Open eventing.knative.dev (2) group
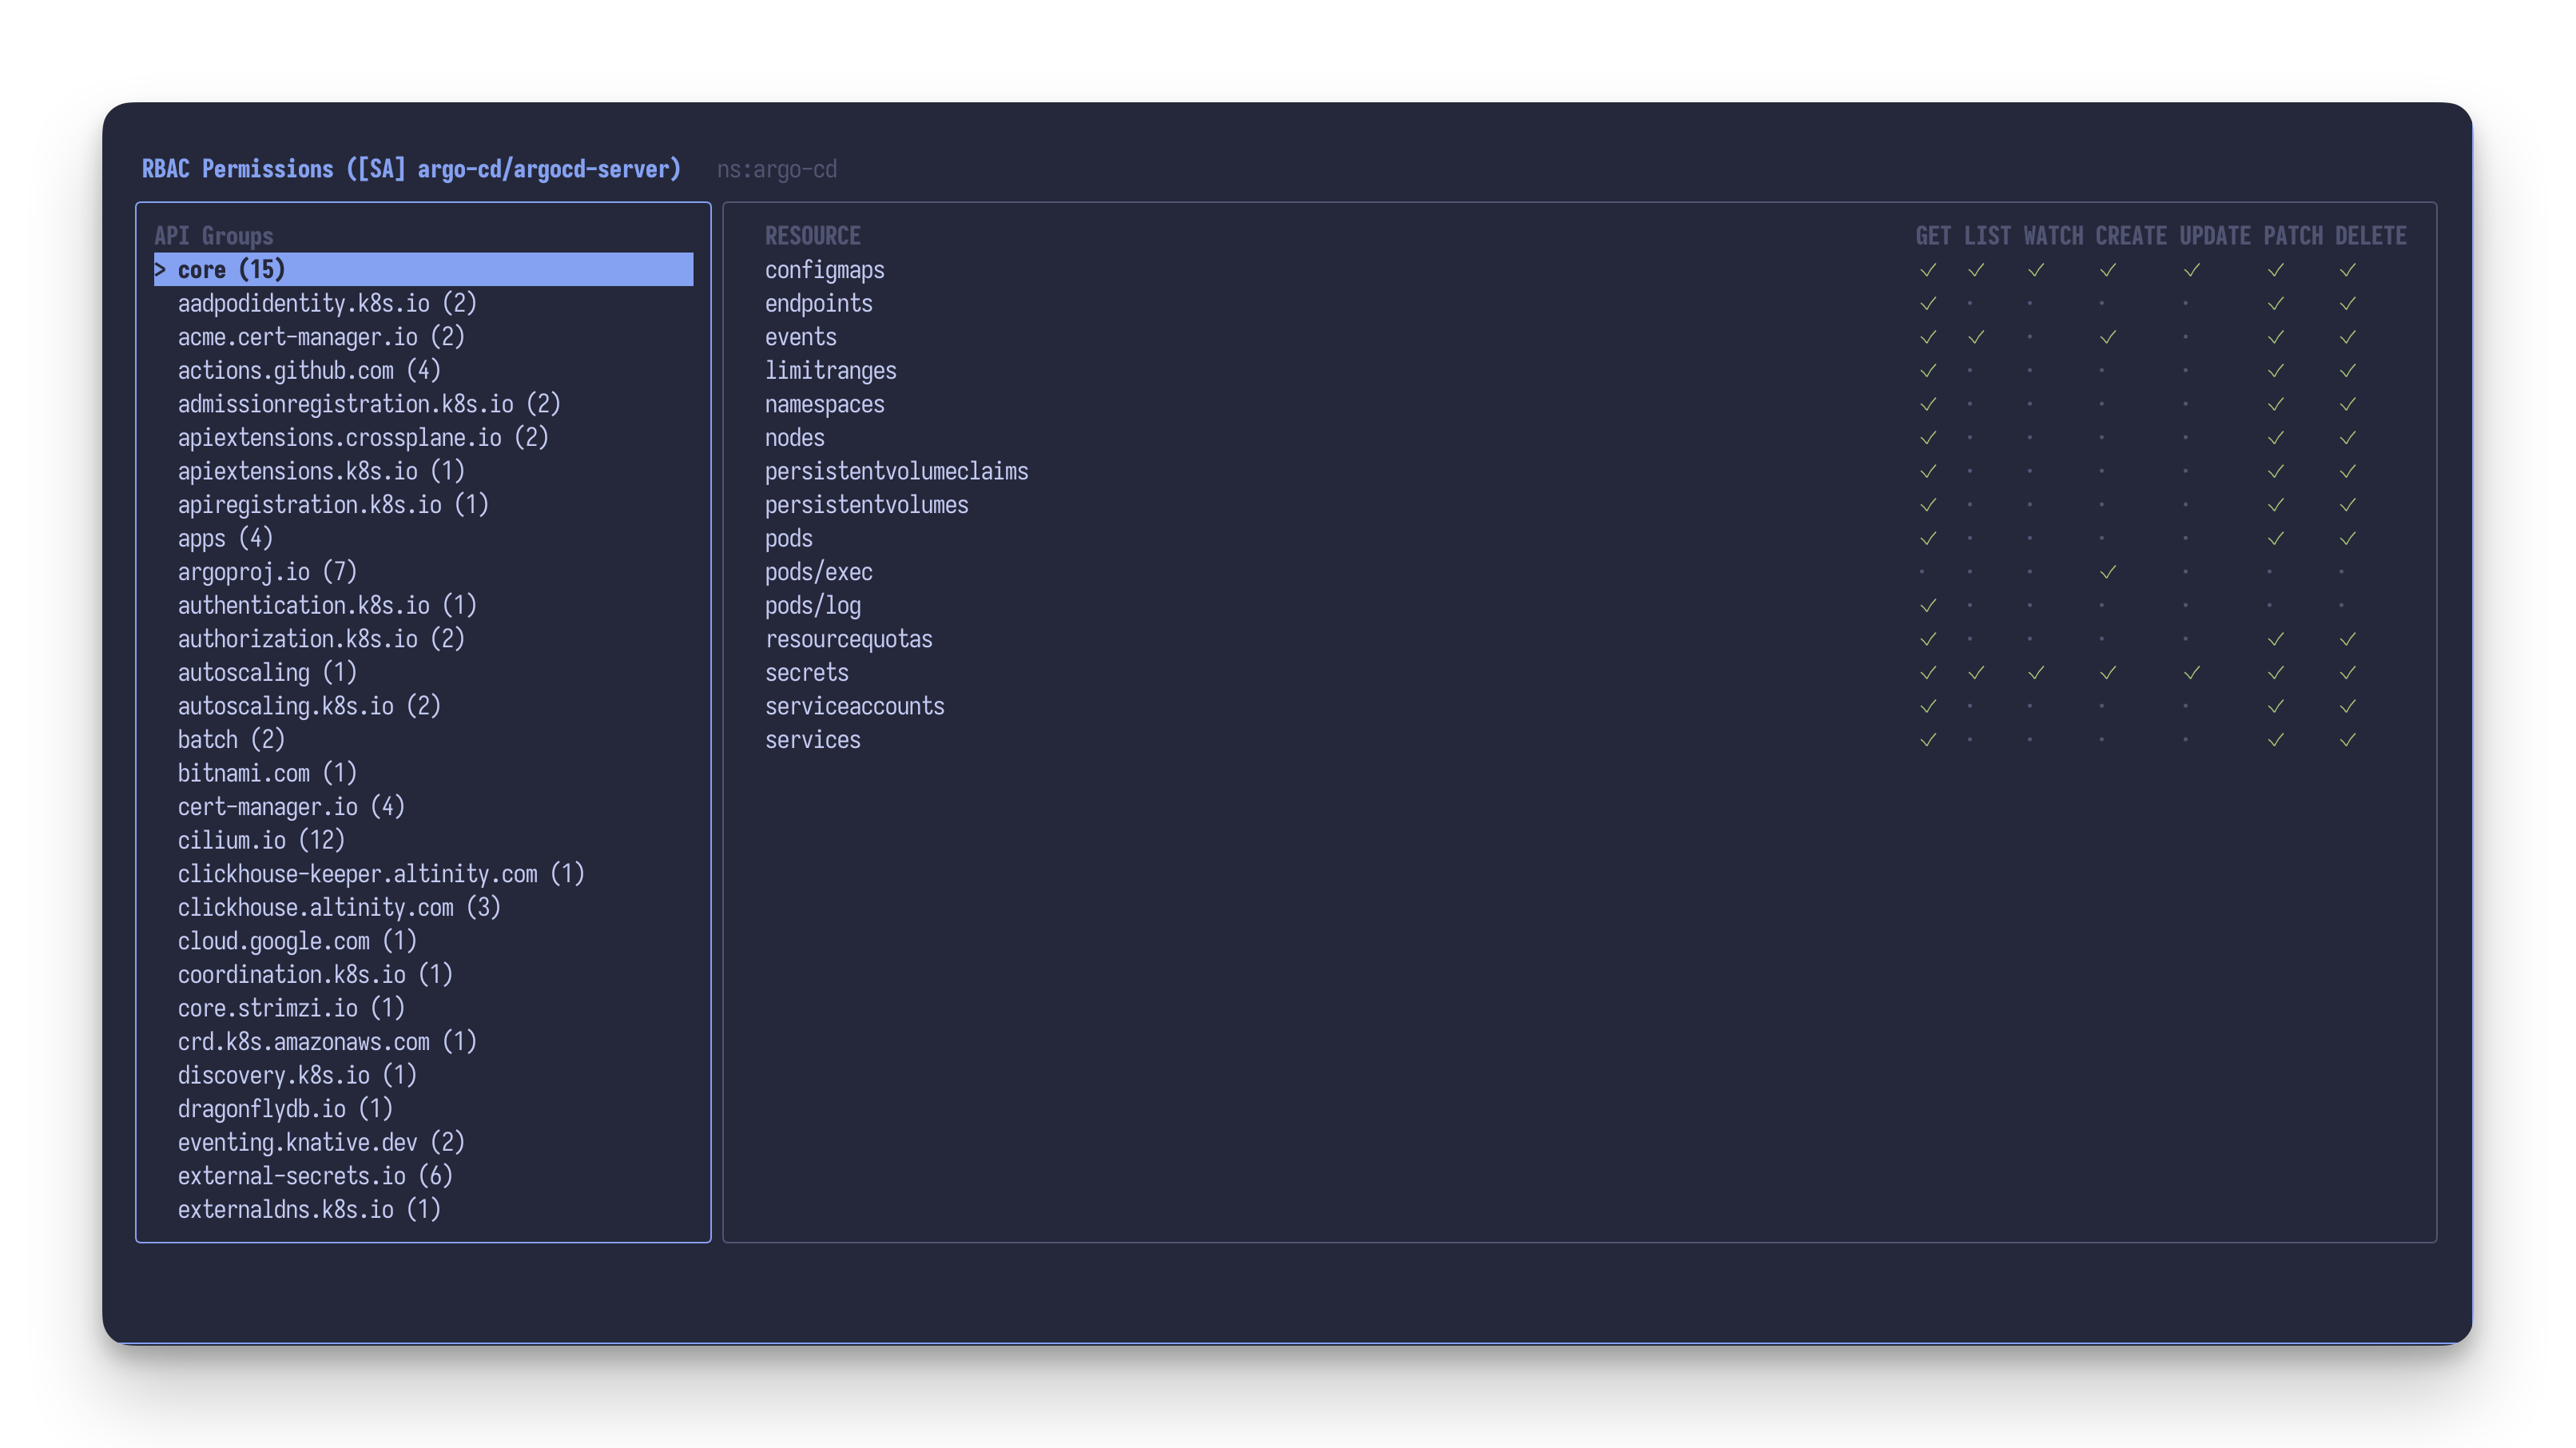2576x1448 pixels. 321,1142
